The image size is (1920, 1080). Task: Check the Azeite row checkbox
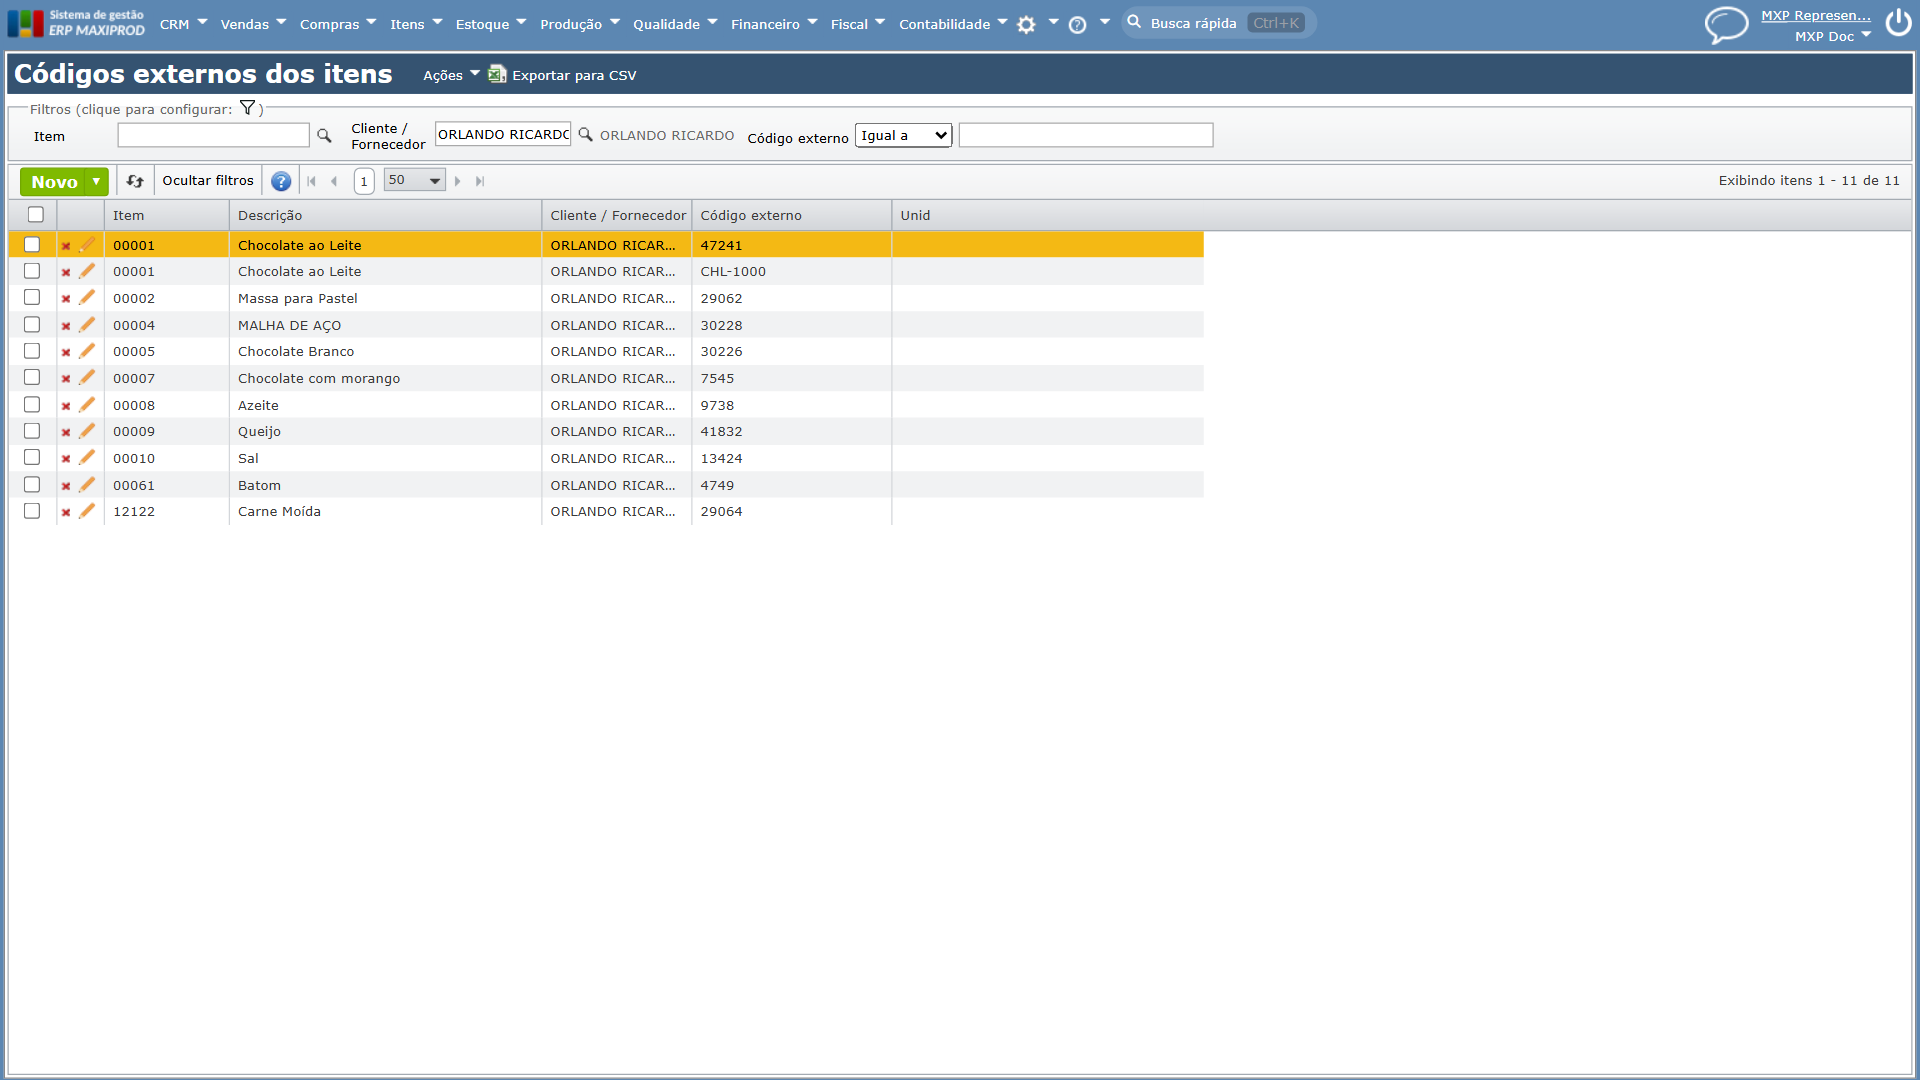[x=32, y=404]
